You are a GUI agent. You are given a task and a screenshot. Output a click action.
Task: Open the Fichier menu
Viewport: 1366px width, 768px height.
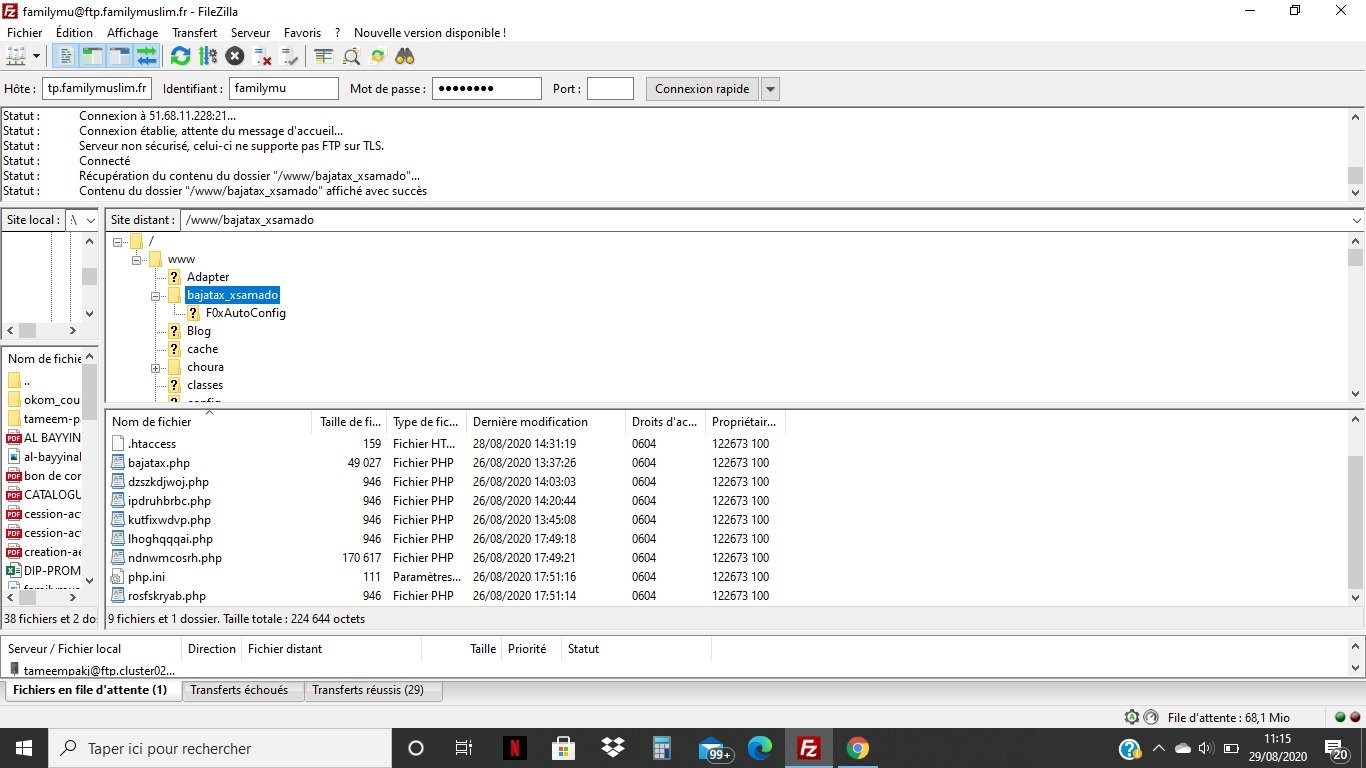pyautogui.click(x=25, y=33)
